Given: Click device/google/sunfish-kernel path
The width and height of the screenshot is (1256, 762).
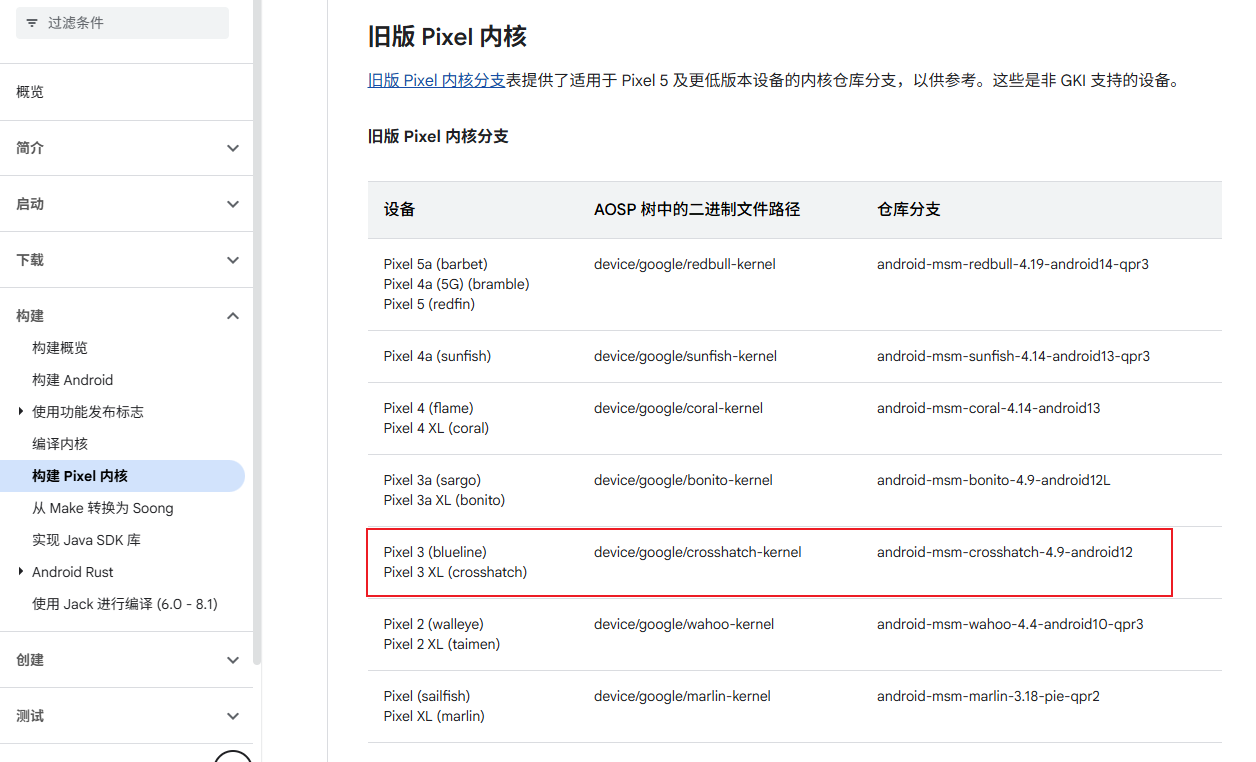Looking at the screenshot, I should point(685,356).
